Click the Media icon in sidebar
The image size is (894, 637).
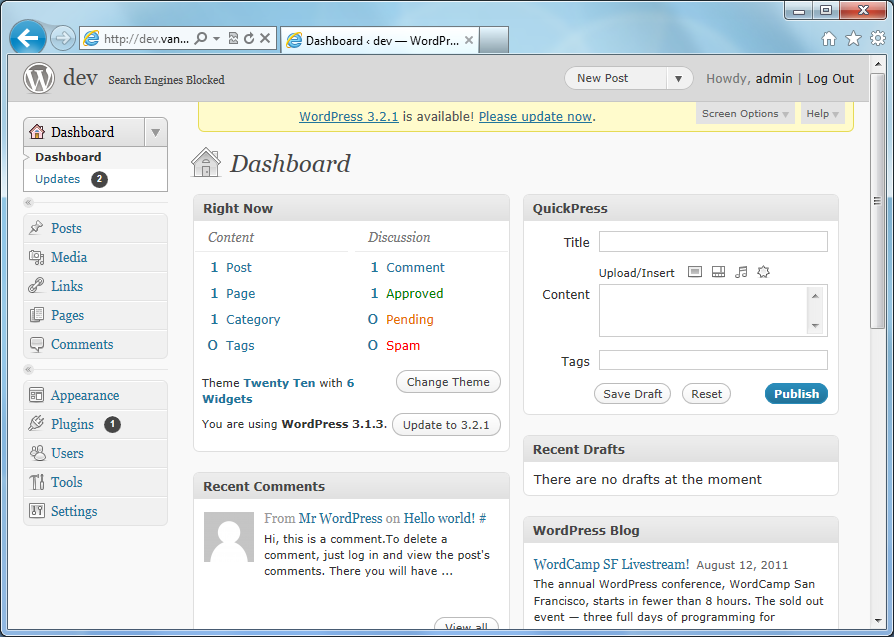point(36,257)
